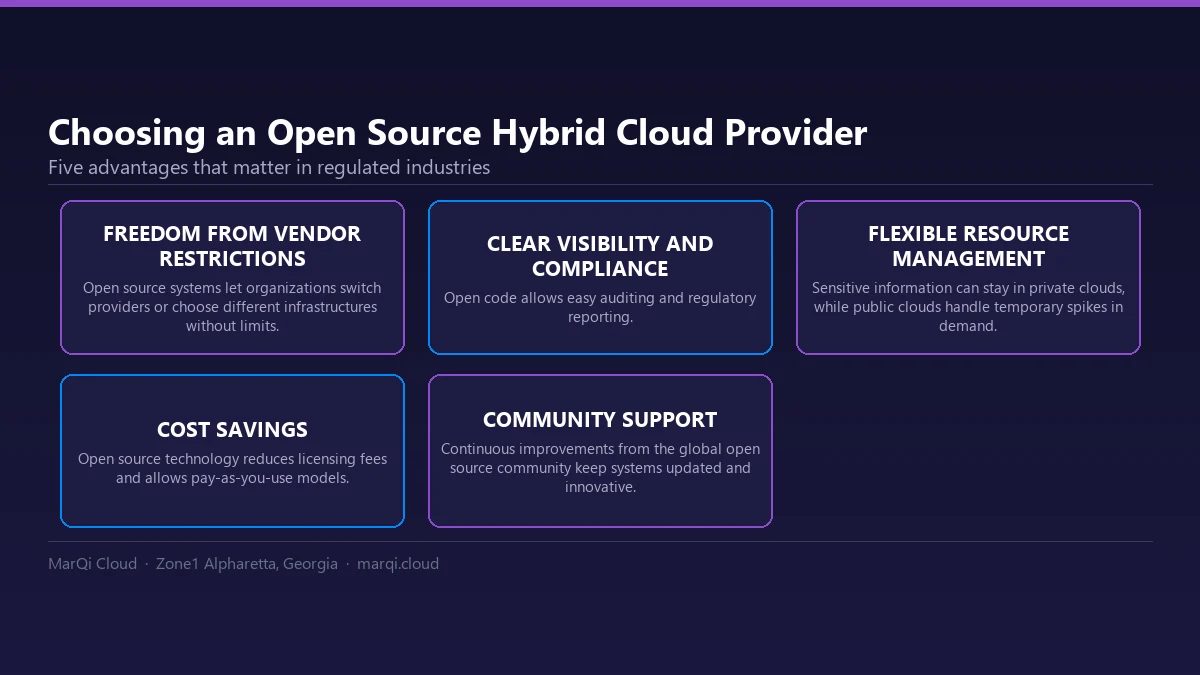The image size is (1200, 675).
Task: Select the text "Continuous improvements from the global open source community"
Action: (x=600, y=459)
